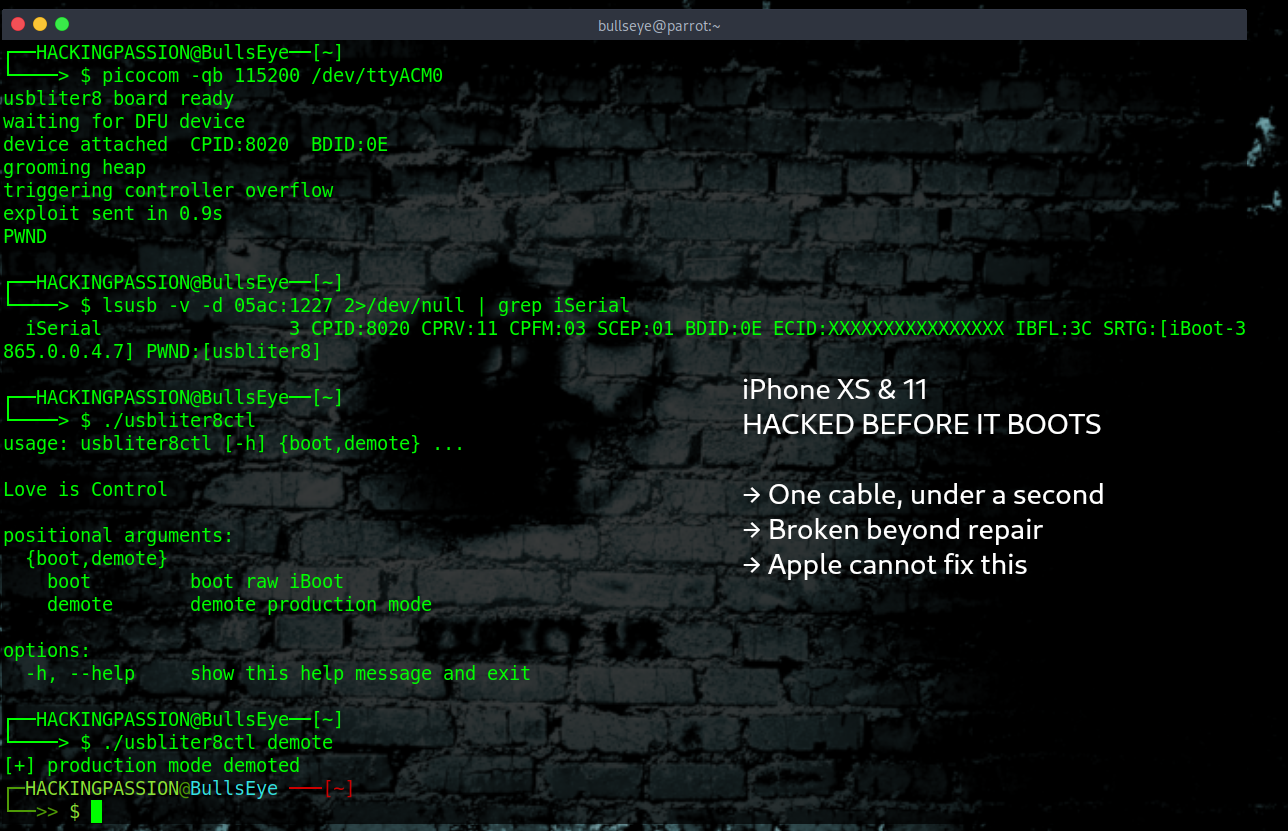Click 'Broken beyond repair' caption line
Screen dimensions: 1288x831
tap(893, 530)
